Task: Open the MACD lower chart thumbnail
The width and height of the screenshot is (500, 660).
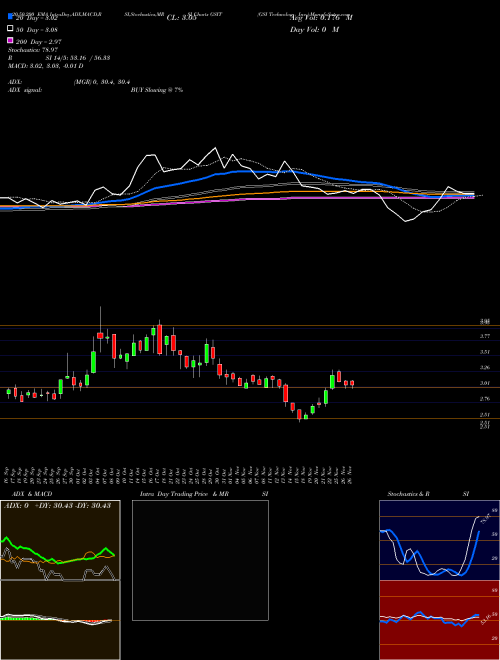Action: pos(60,620)
